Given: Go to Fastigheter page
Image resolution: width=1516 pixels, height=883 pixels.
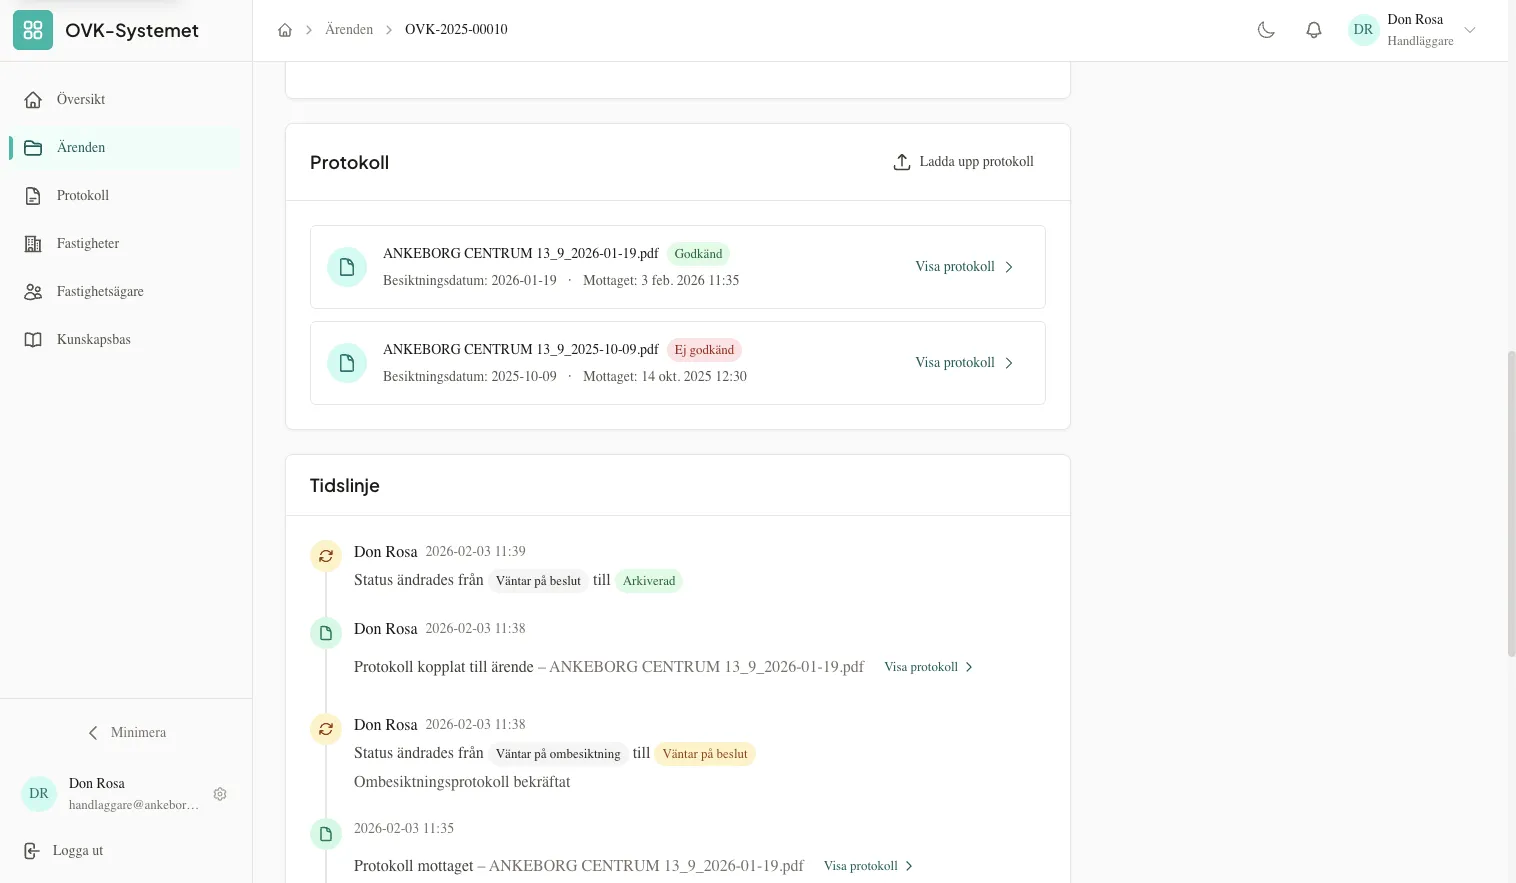Looking at the screenshot, I should (x=88, y=243).
